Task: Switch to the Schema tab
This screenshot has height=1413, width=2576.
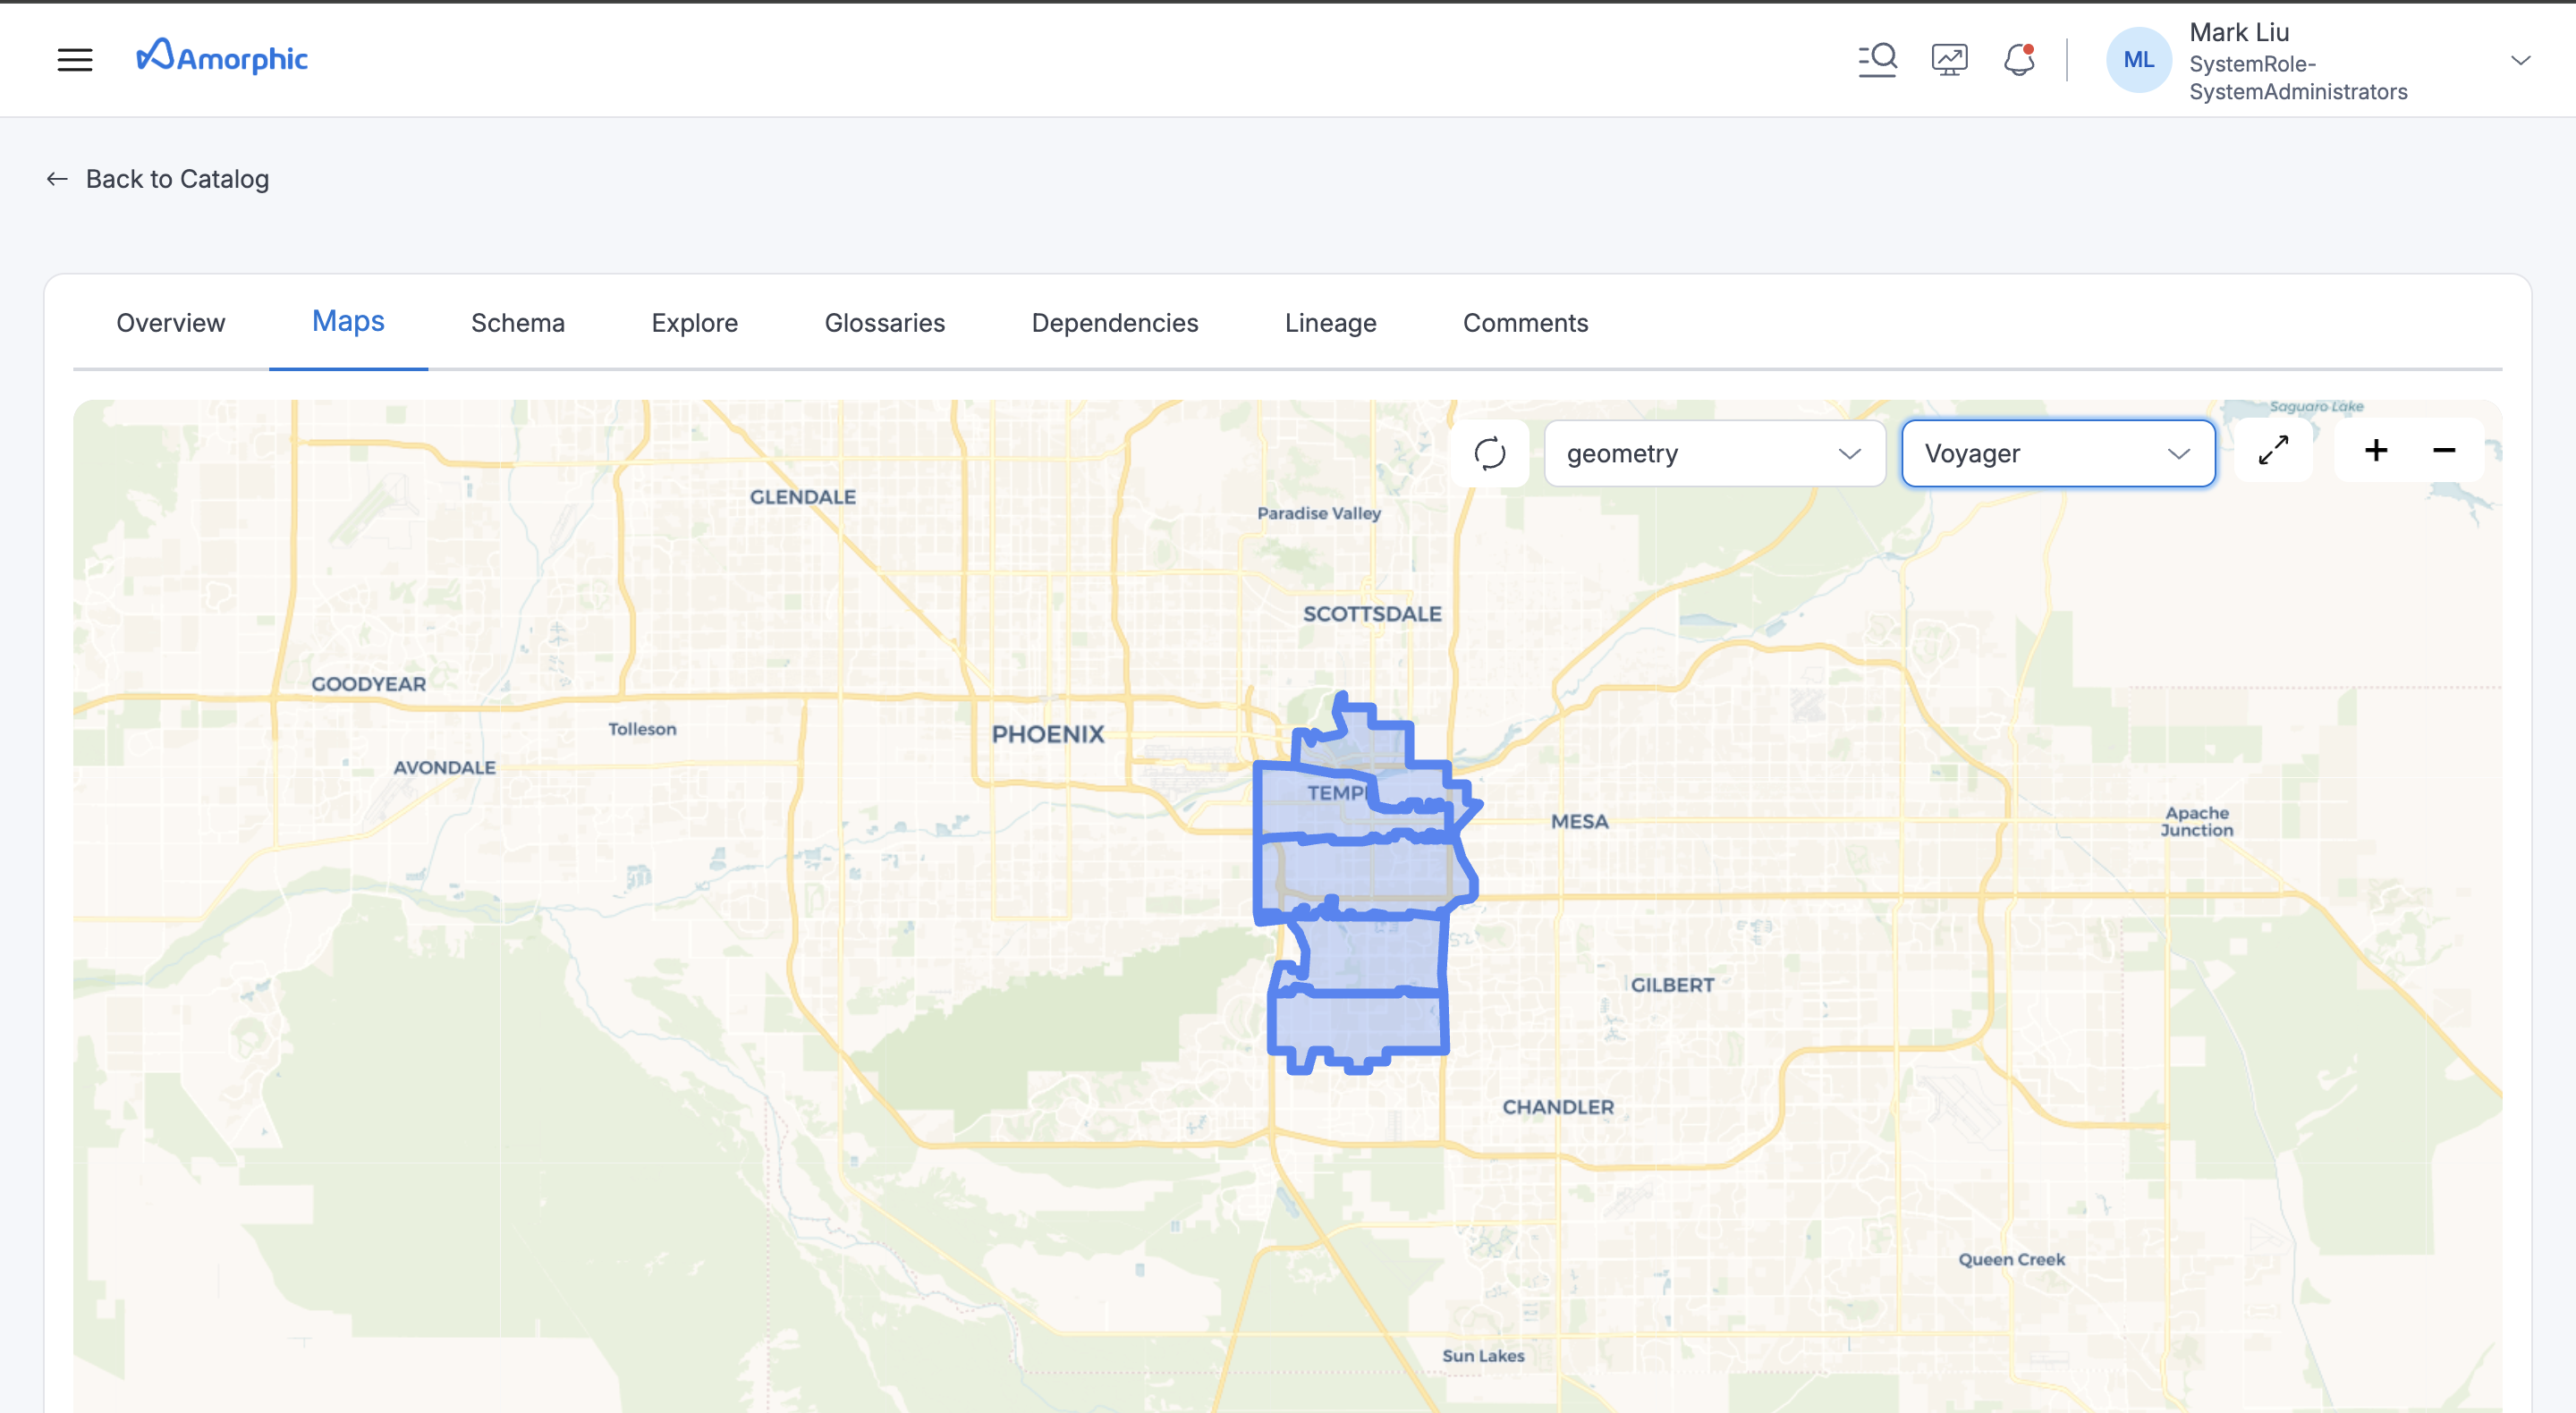Action: [517, 323]
